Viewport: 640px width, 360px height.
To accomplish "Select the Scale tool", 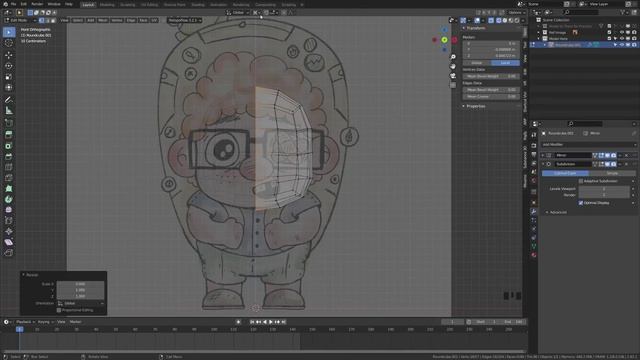I will 9,77.
